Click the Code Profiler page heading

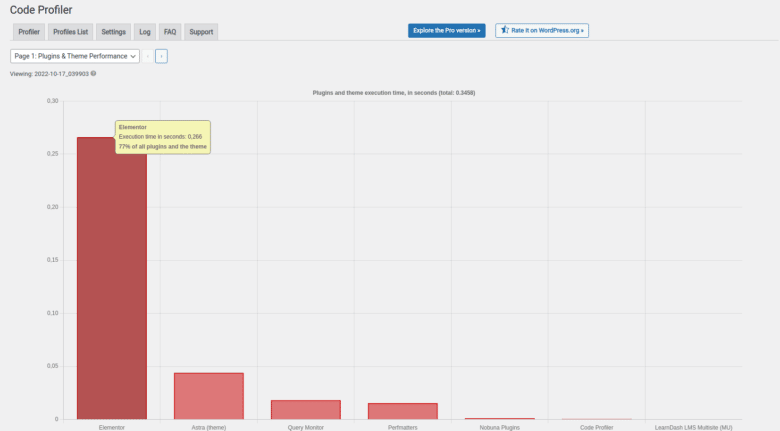coord(41,10)
